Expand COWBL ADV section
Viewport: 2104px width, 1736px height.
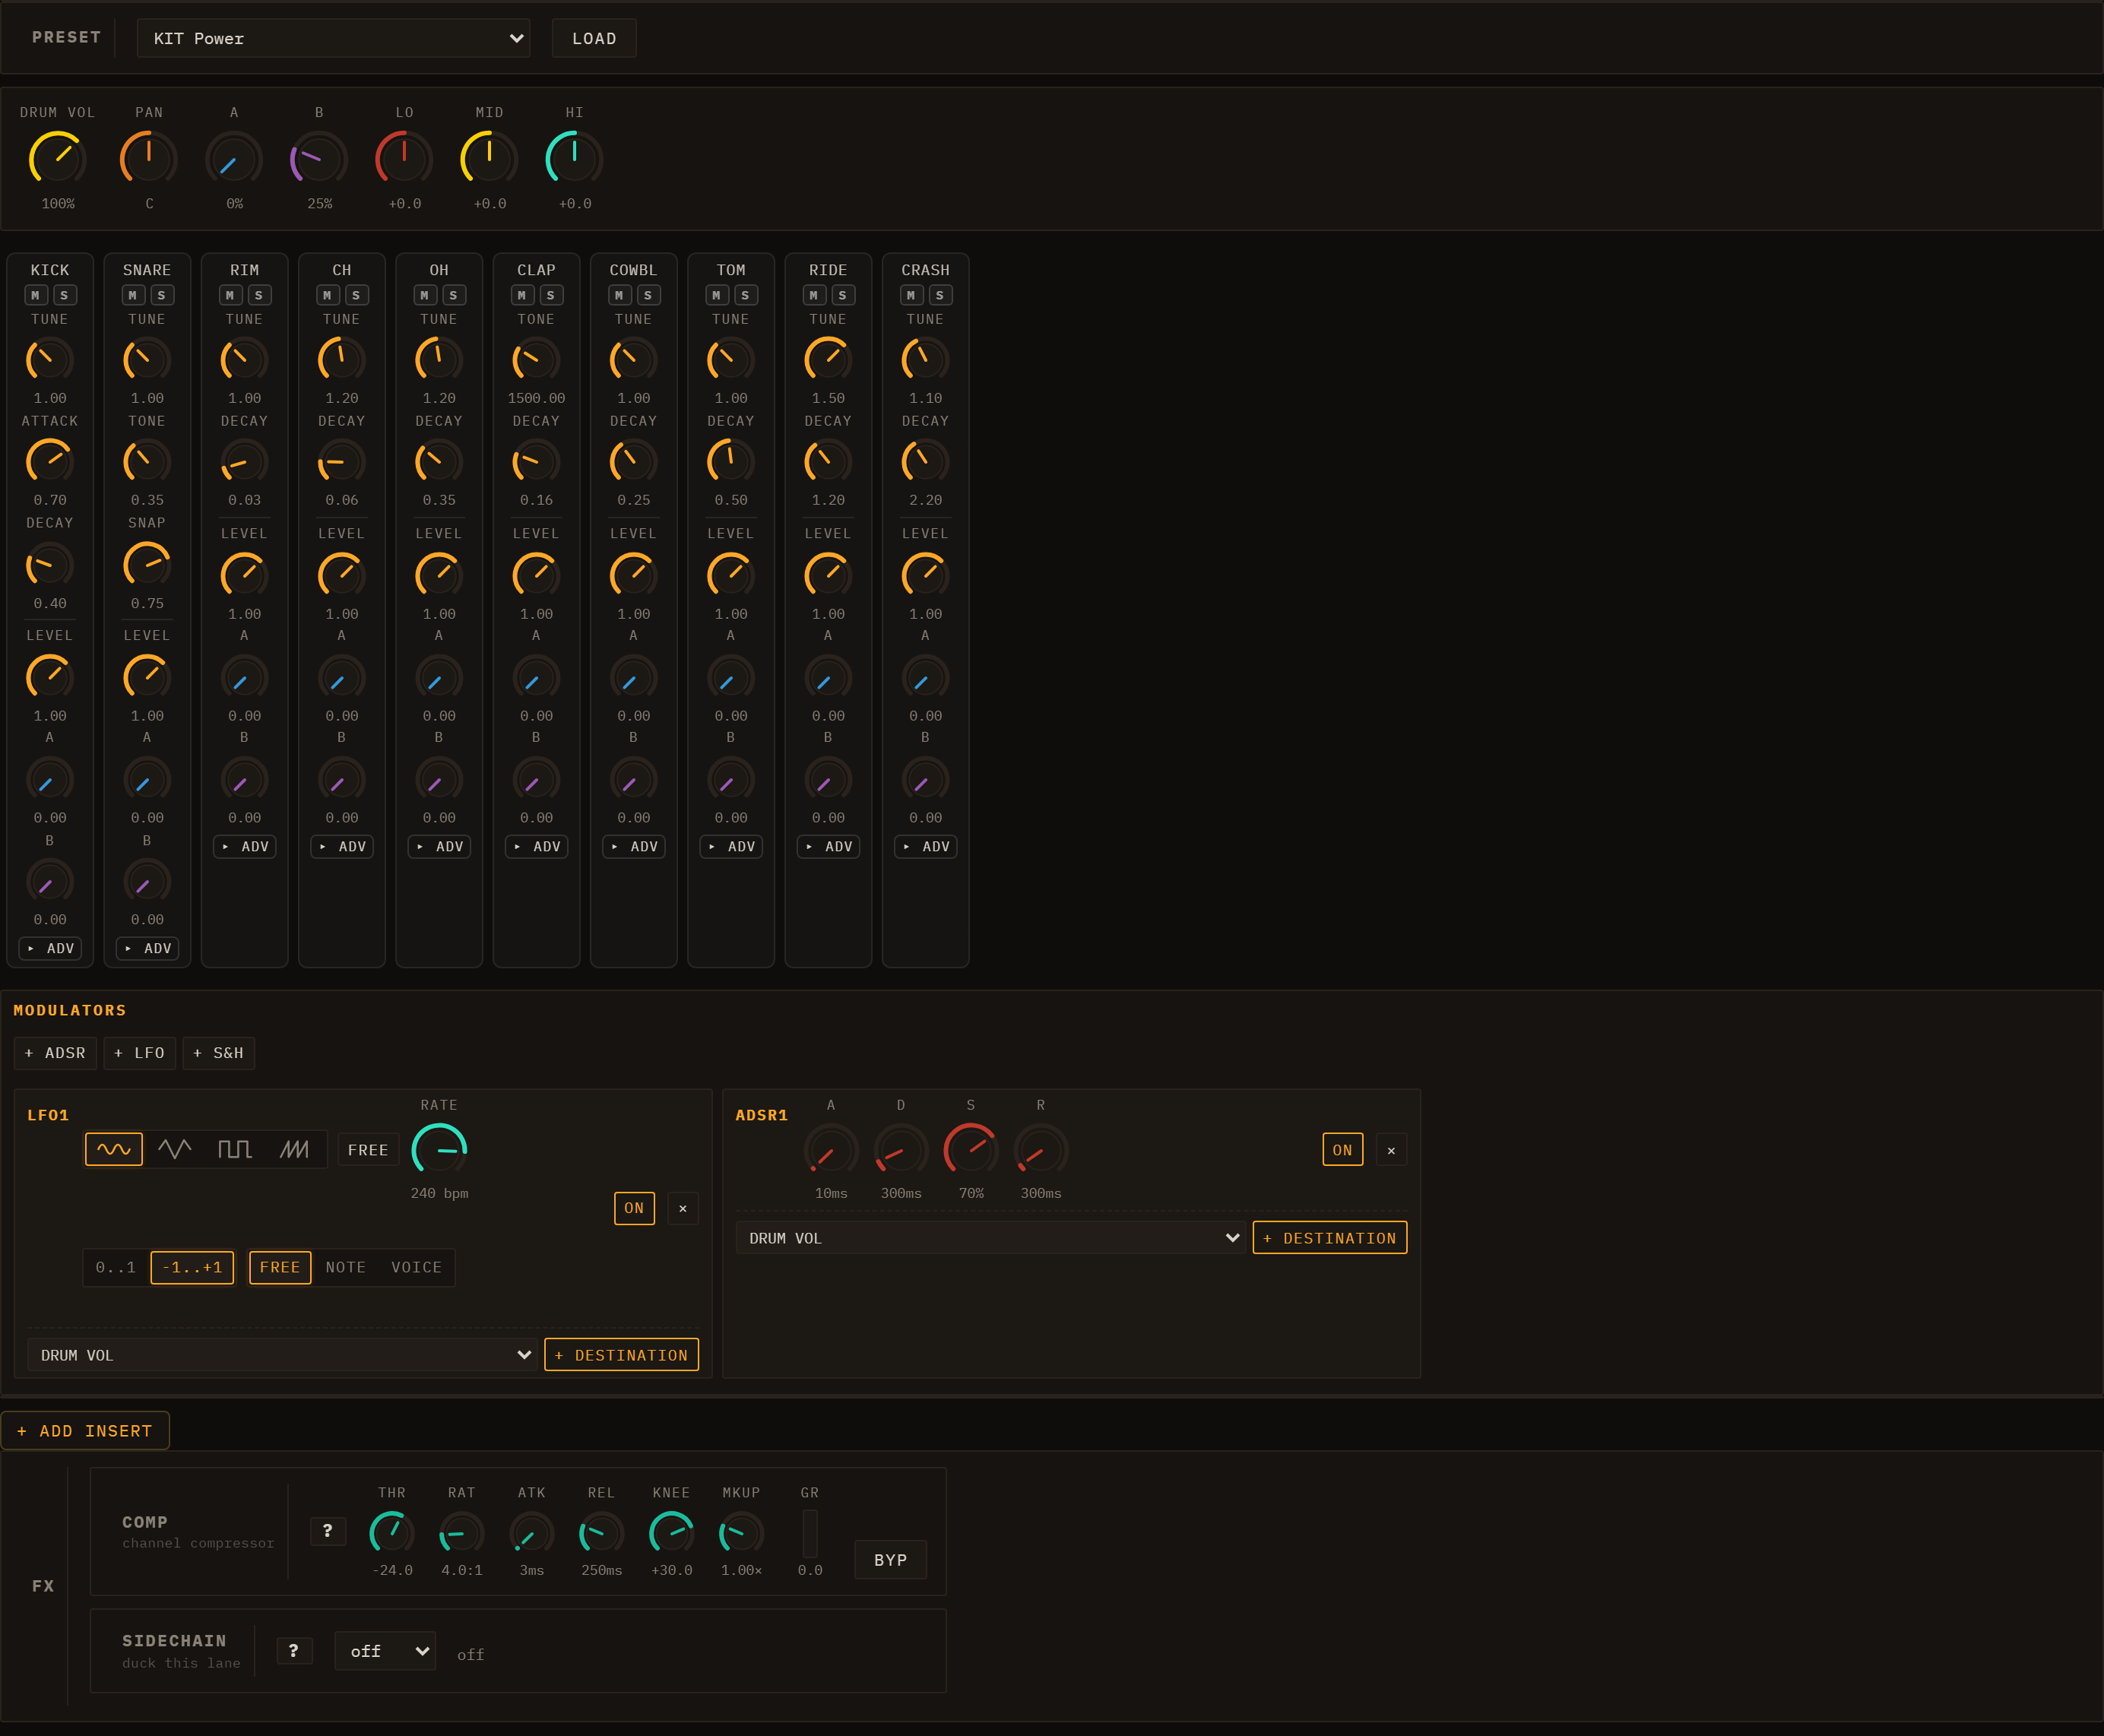634,846
